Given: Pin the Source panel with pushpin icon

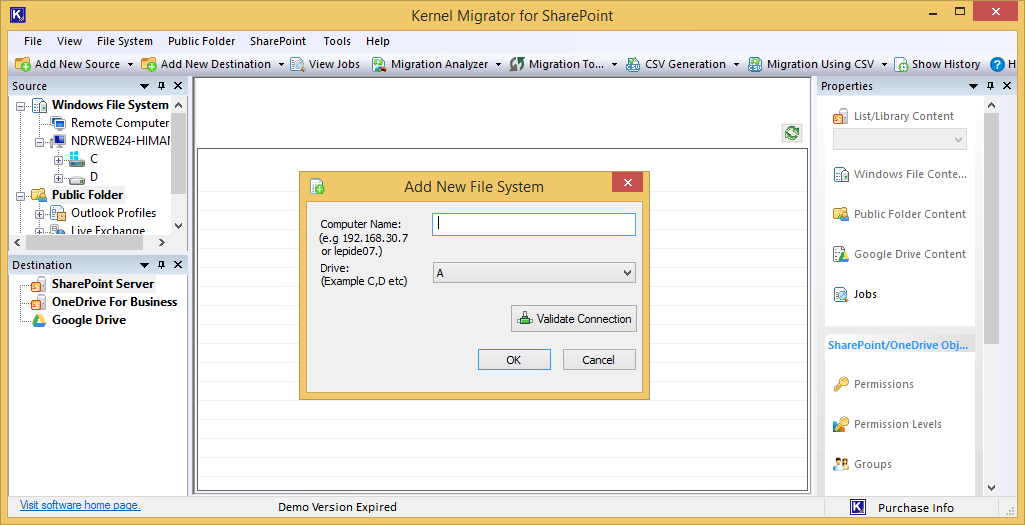Looking at the screenshot, I should pos(161,86).
